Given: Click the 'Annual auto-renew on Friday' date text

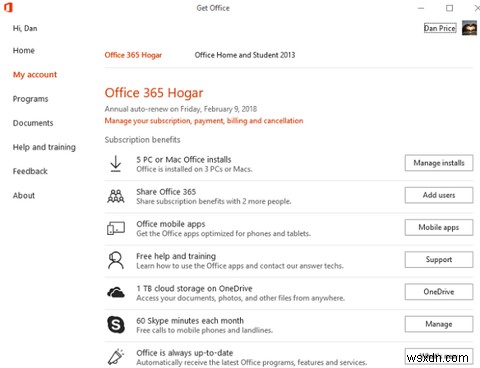Looking at the screenshot, I should coord(181,109).
